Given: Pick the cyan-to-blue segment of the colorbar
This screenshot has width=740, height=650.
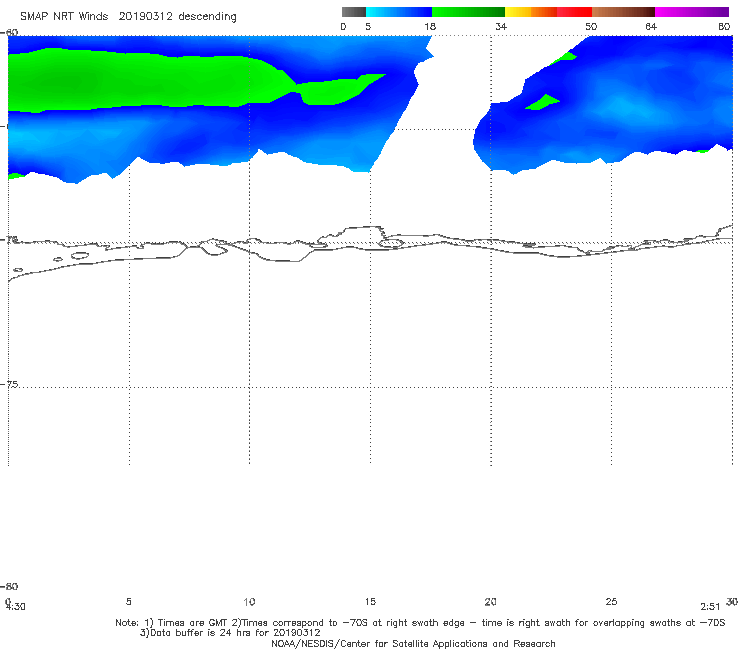Looking at the screenshot, I should tap(399, 12).
